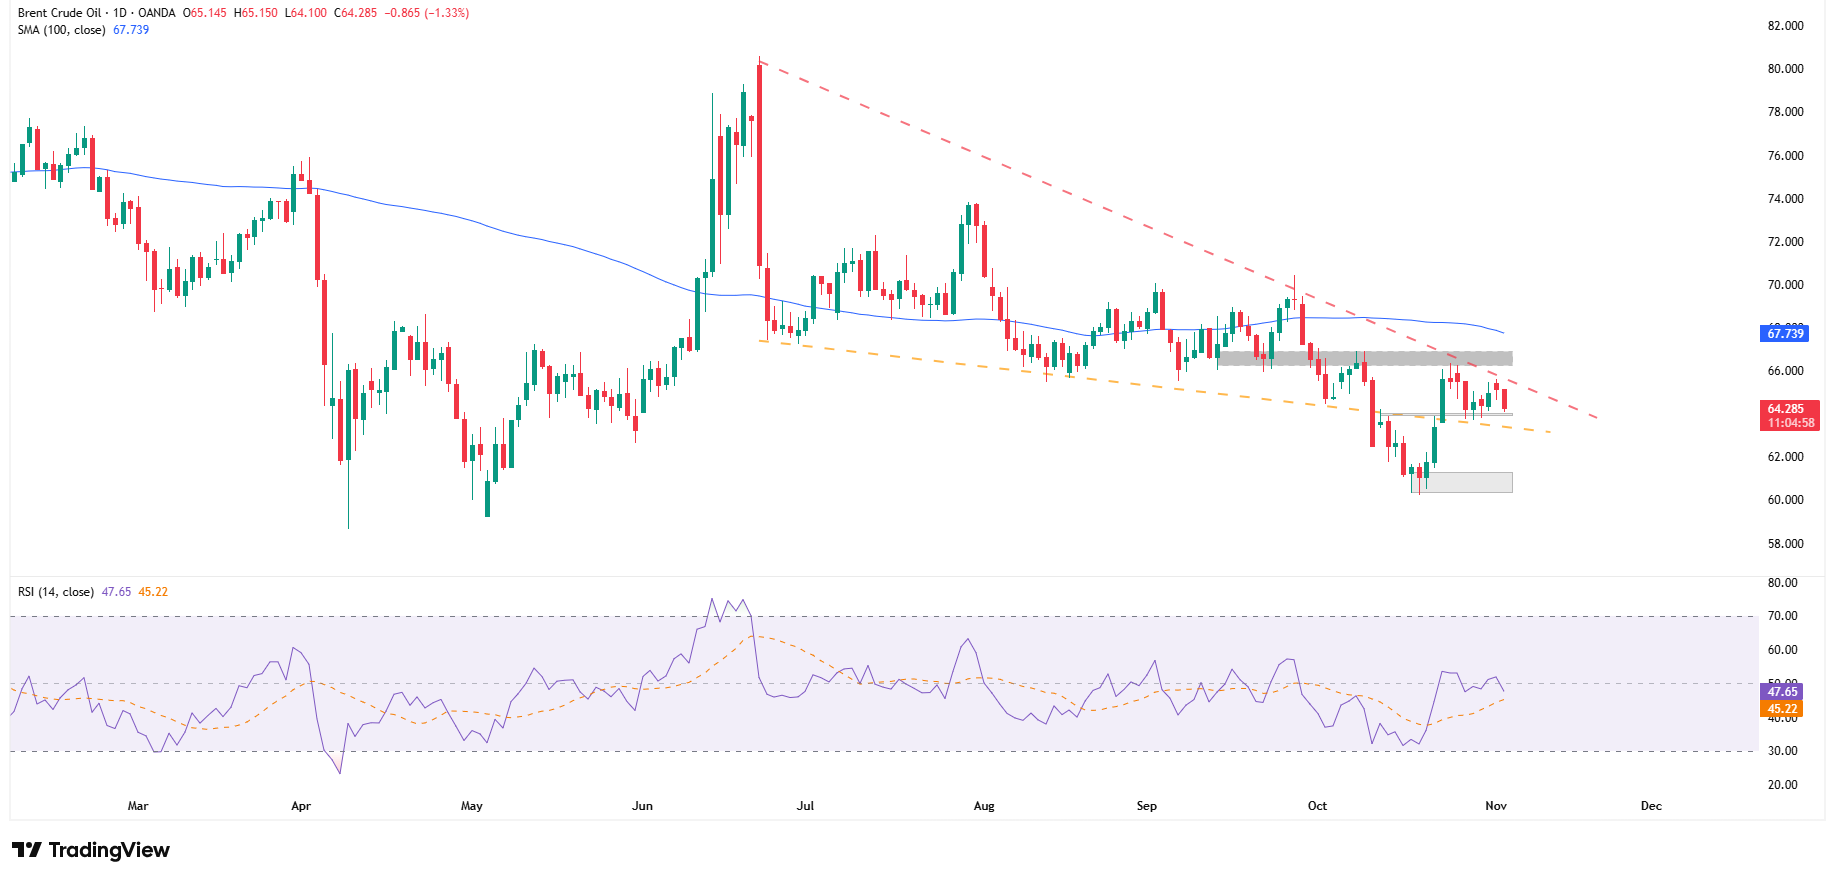The image size is (1835, 880).
Task: Click the orange 45.22 RSI axis tag
Action: coord(1782,709)
